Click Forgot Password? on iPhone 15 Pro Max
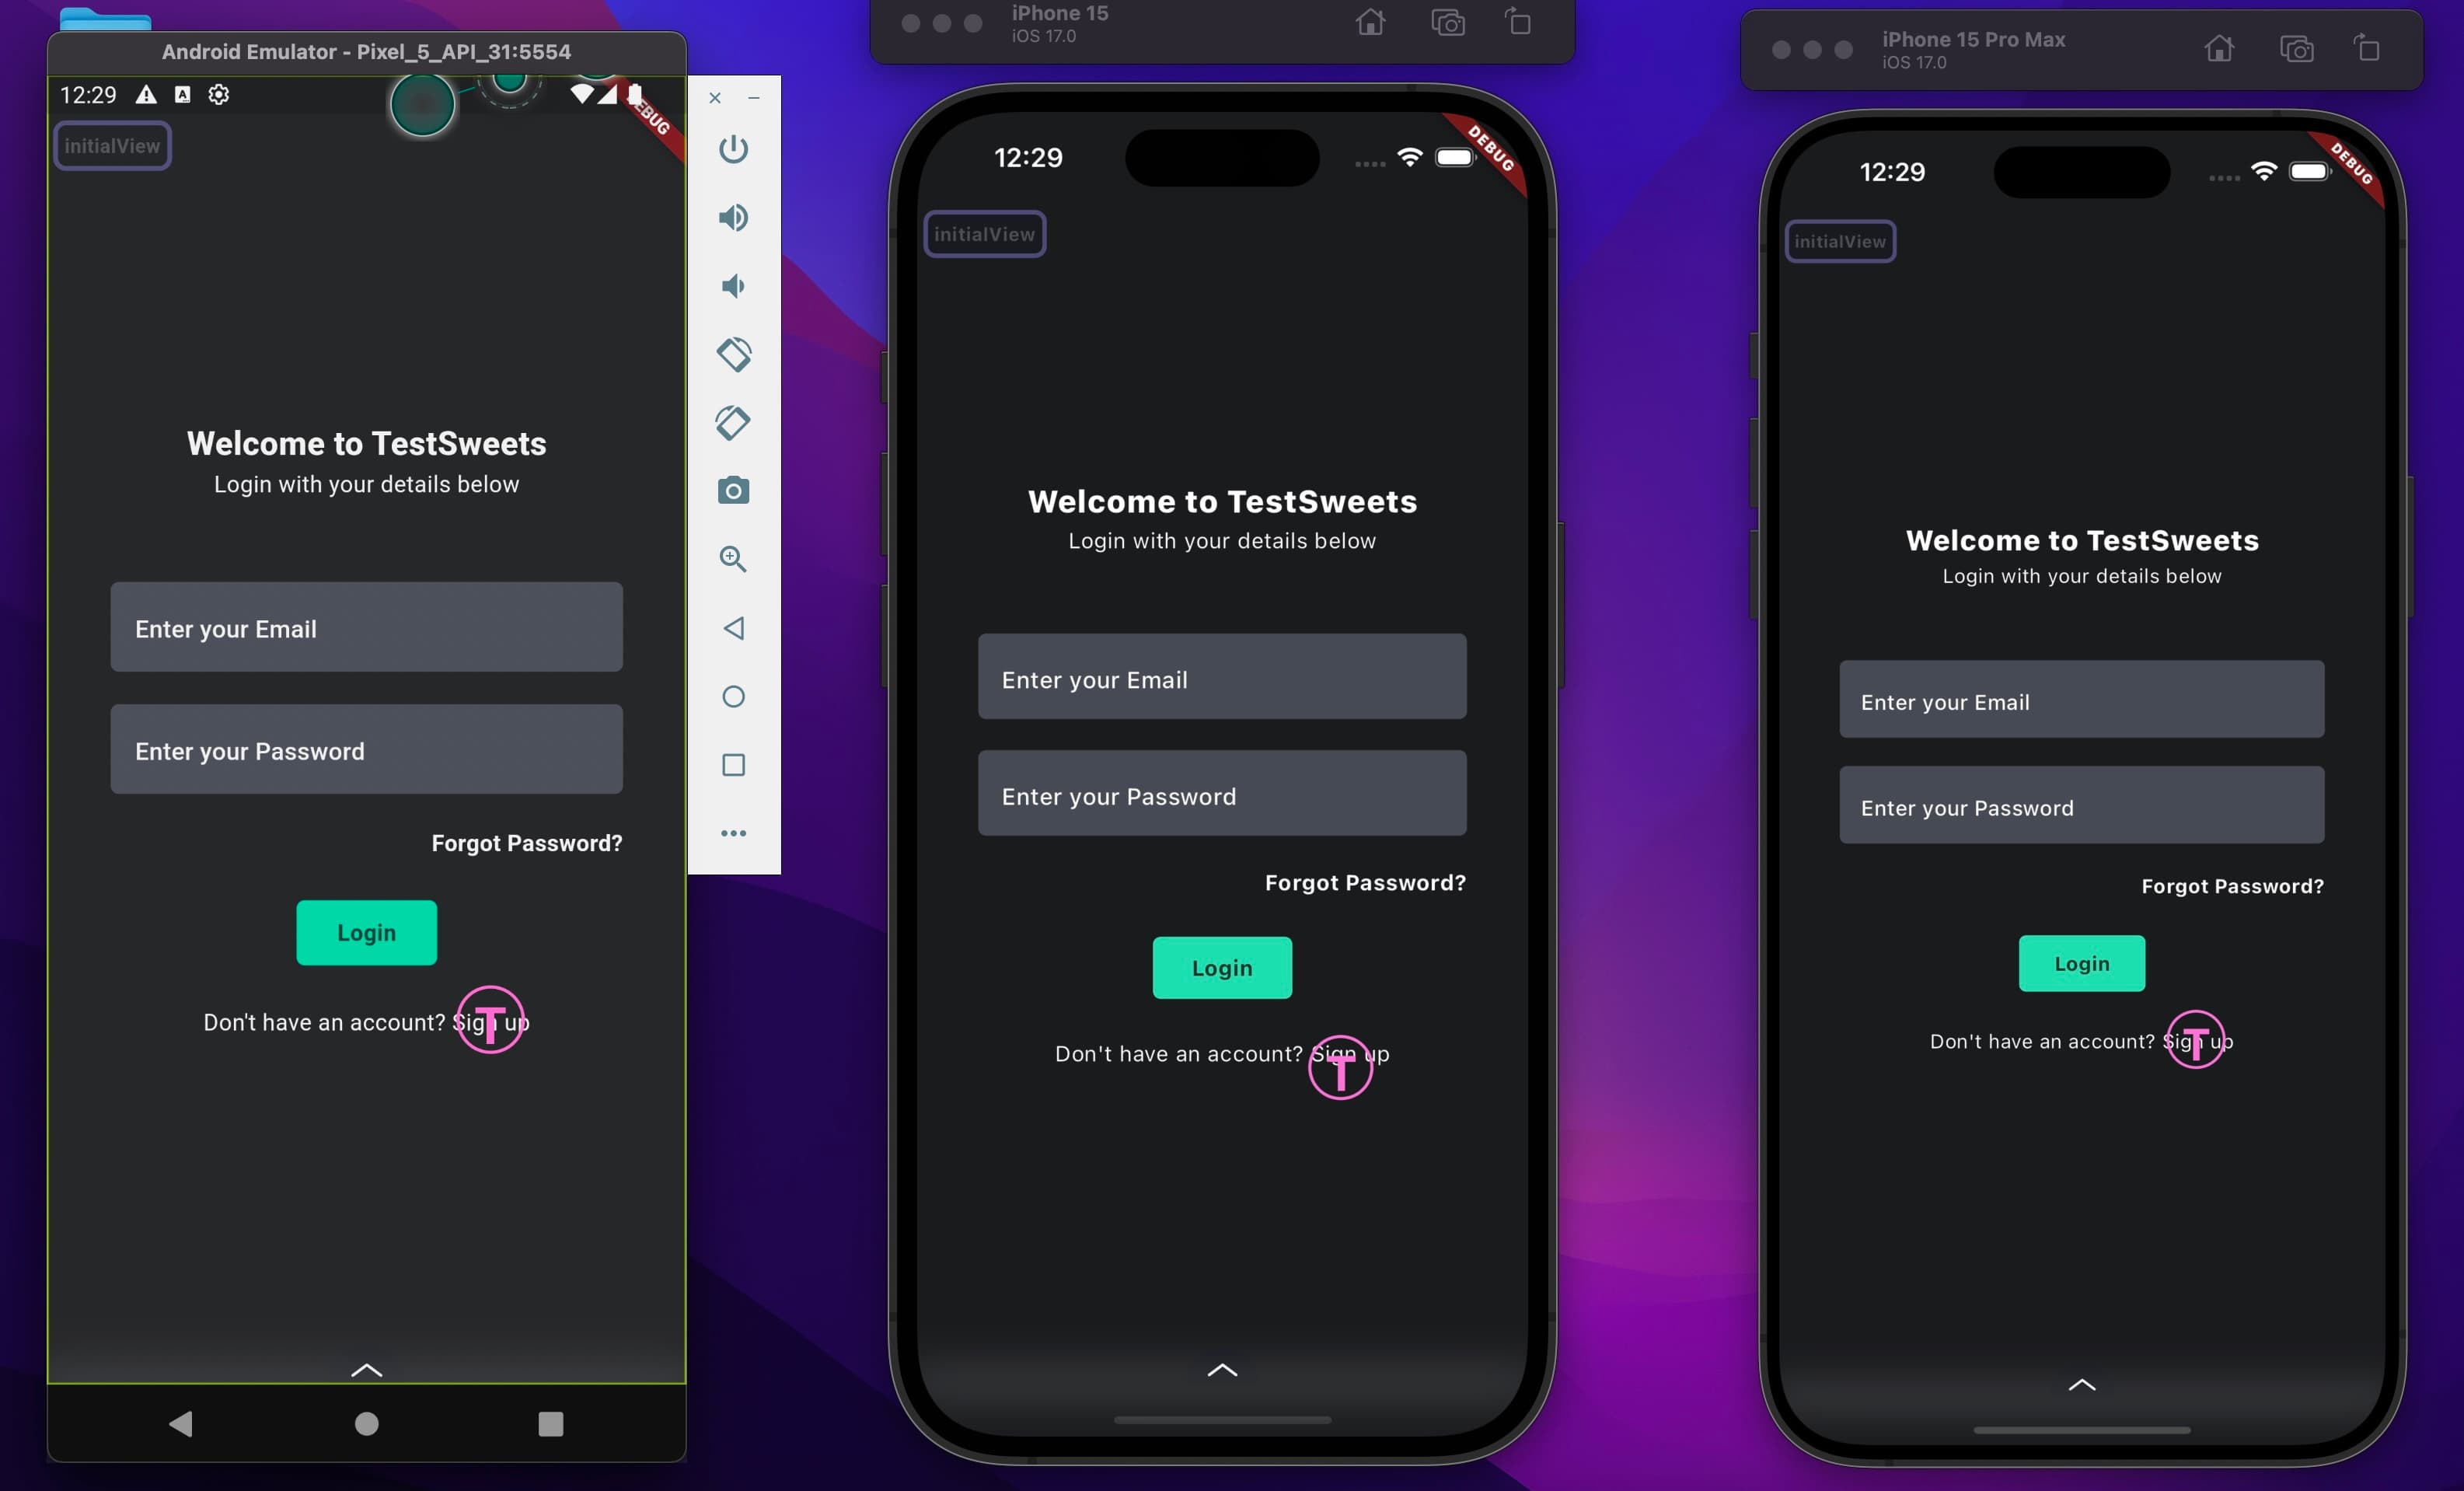This screenshot has height=1491, width=2464. (2232, 884)
